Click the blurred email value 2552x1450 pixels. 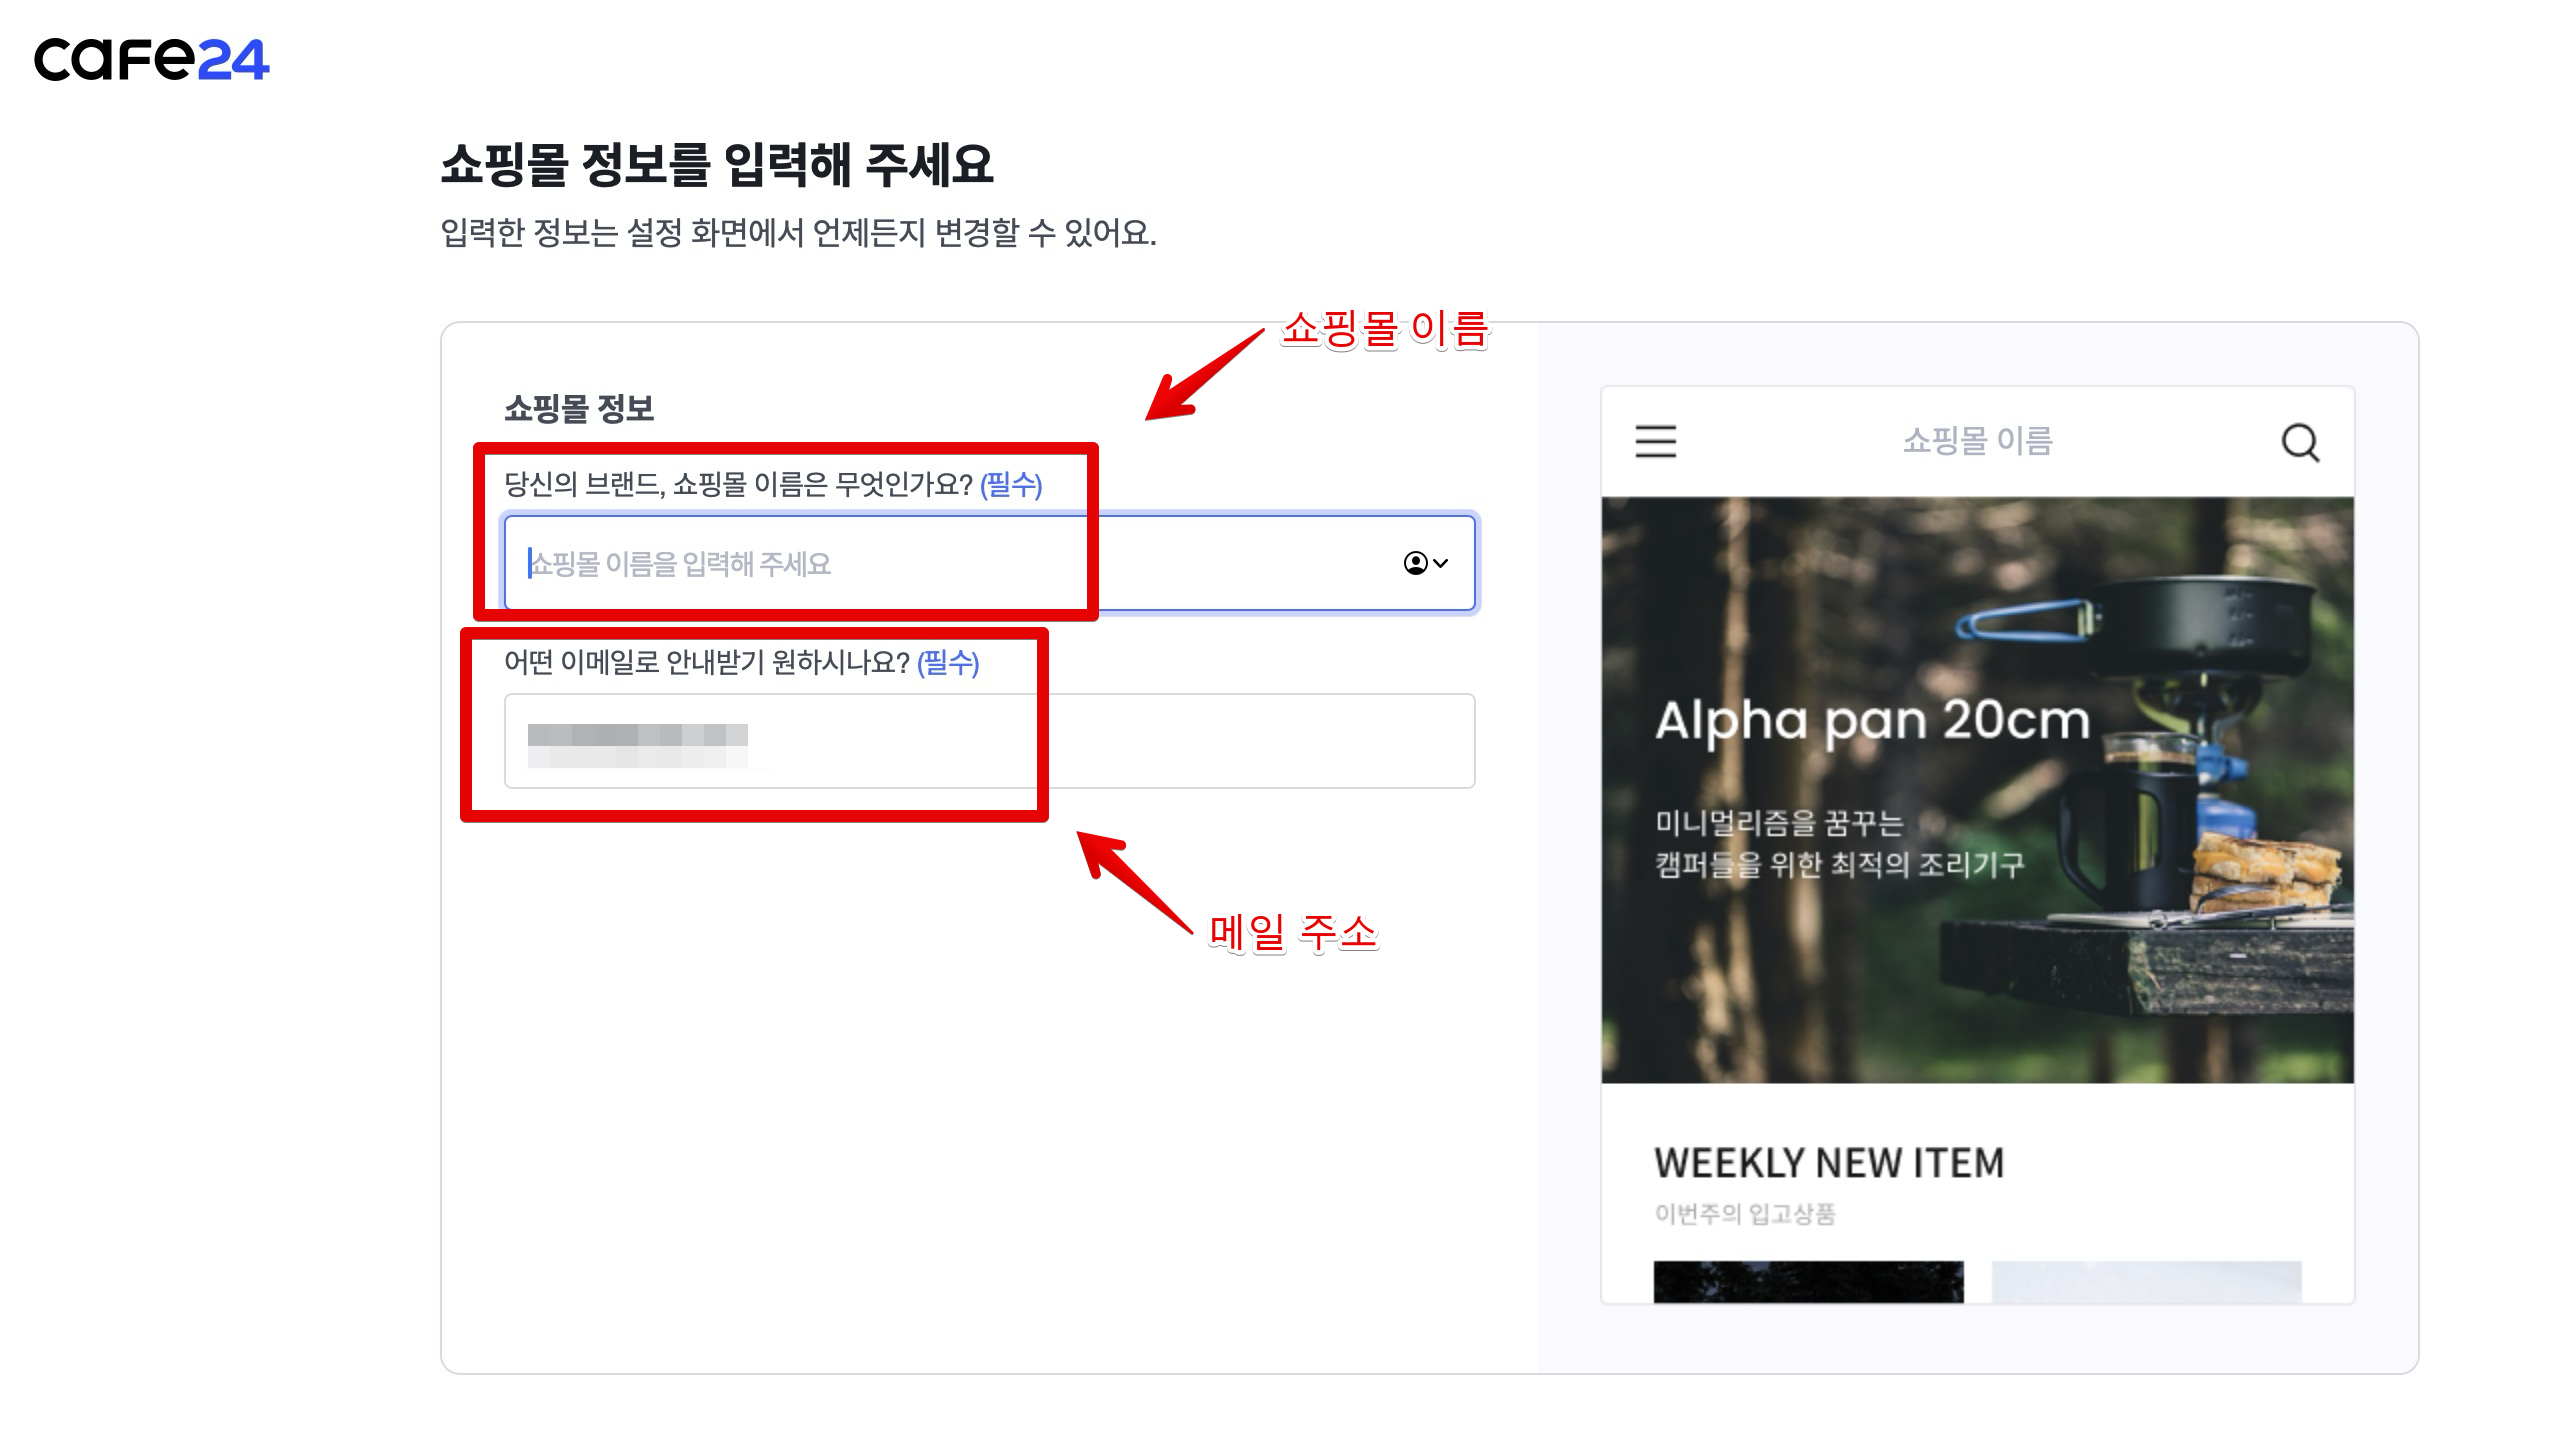637,745
